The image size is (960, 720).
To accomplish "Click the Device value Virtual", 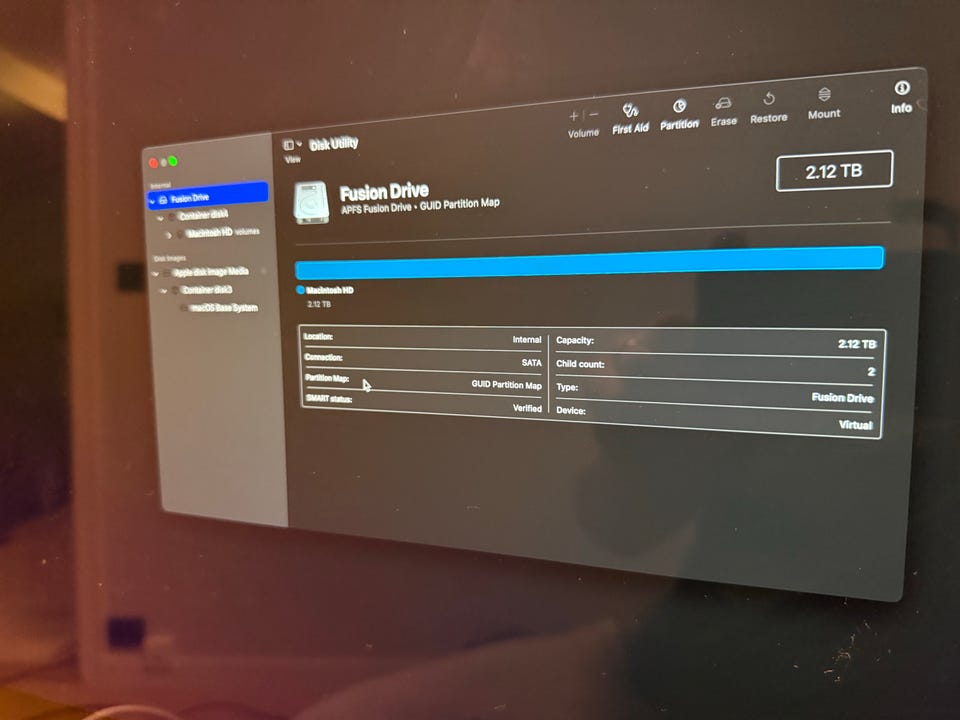I will [855, 424].
